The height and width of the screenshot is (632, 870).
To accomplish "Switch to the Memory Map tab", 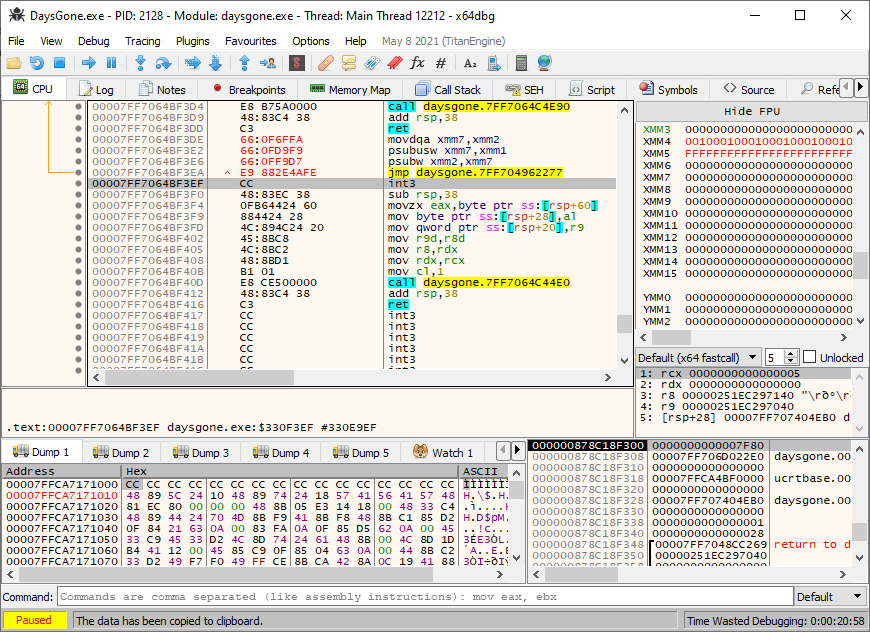I will [x=349, y=88].
